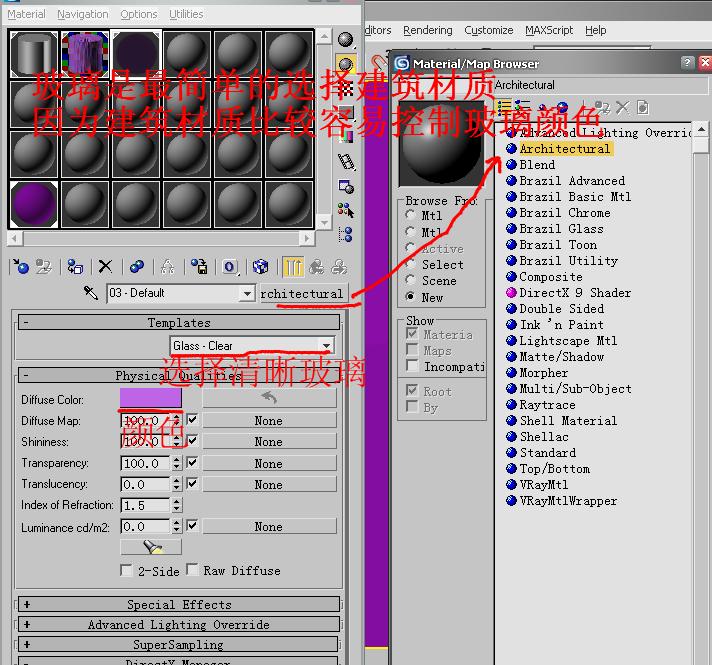The image size is (712, 665).
Task: Enable the 2-Side checkbox
Action: (x=126, y=571)
